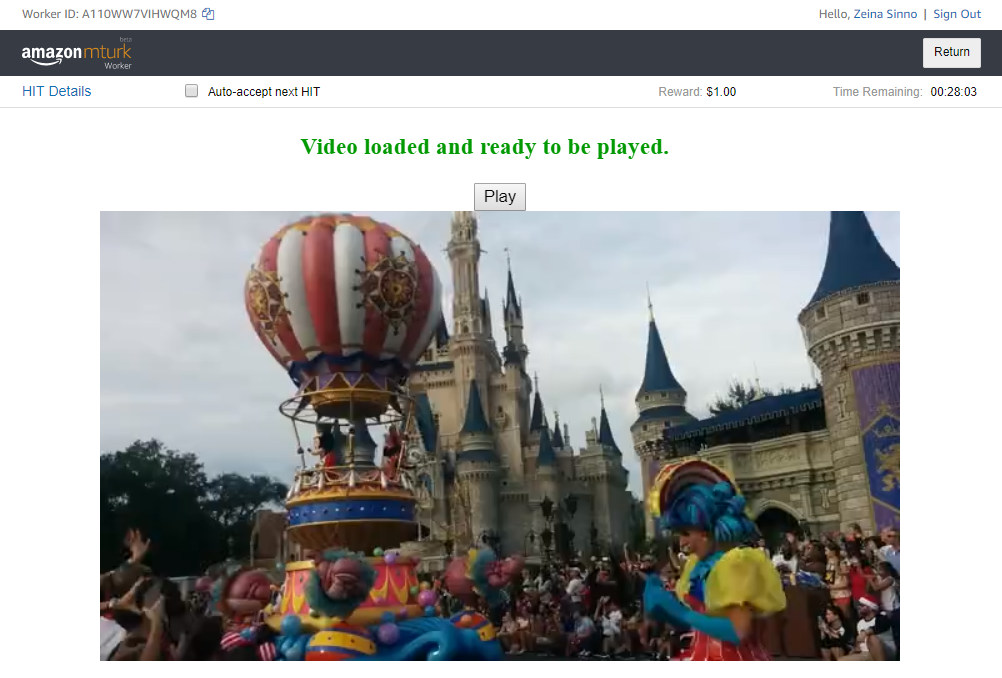Click the central castle tower in video
Viewport: 1002px width, 678px height.
coord(465,300)
